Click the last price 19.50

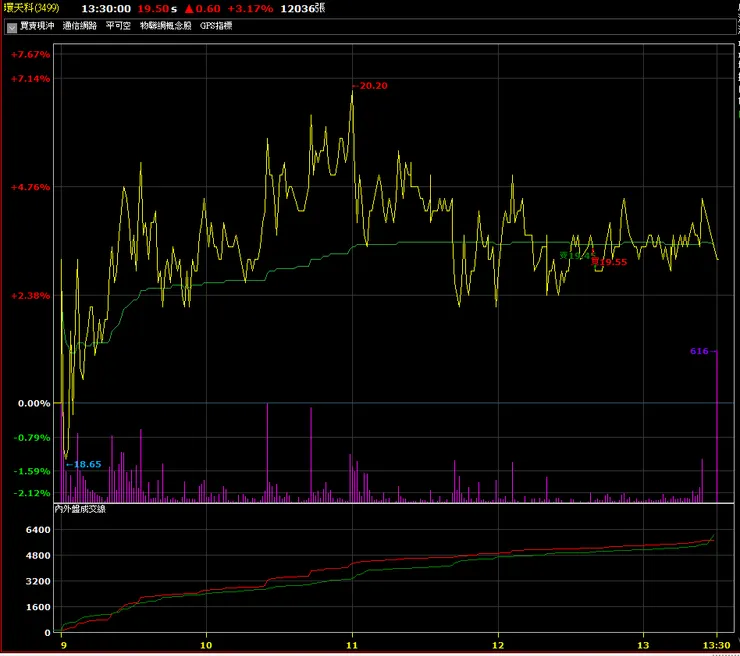[153, 8]
